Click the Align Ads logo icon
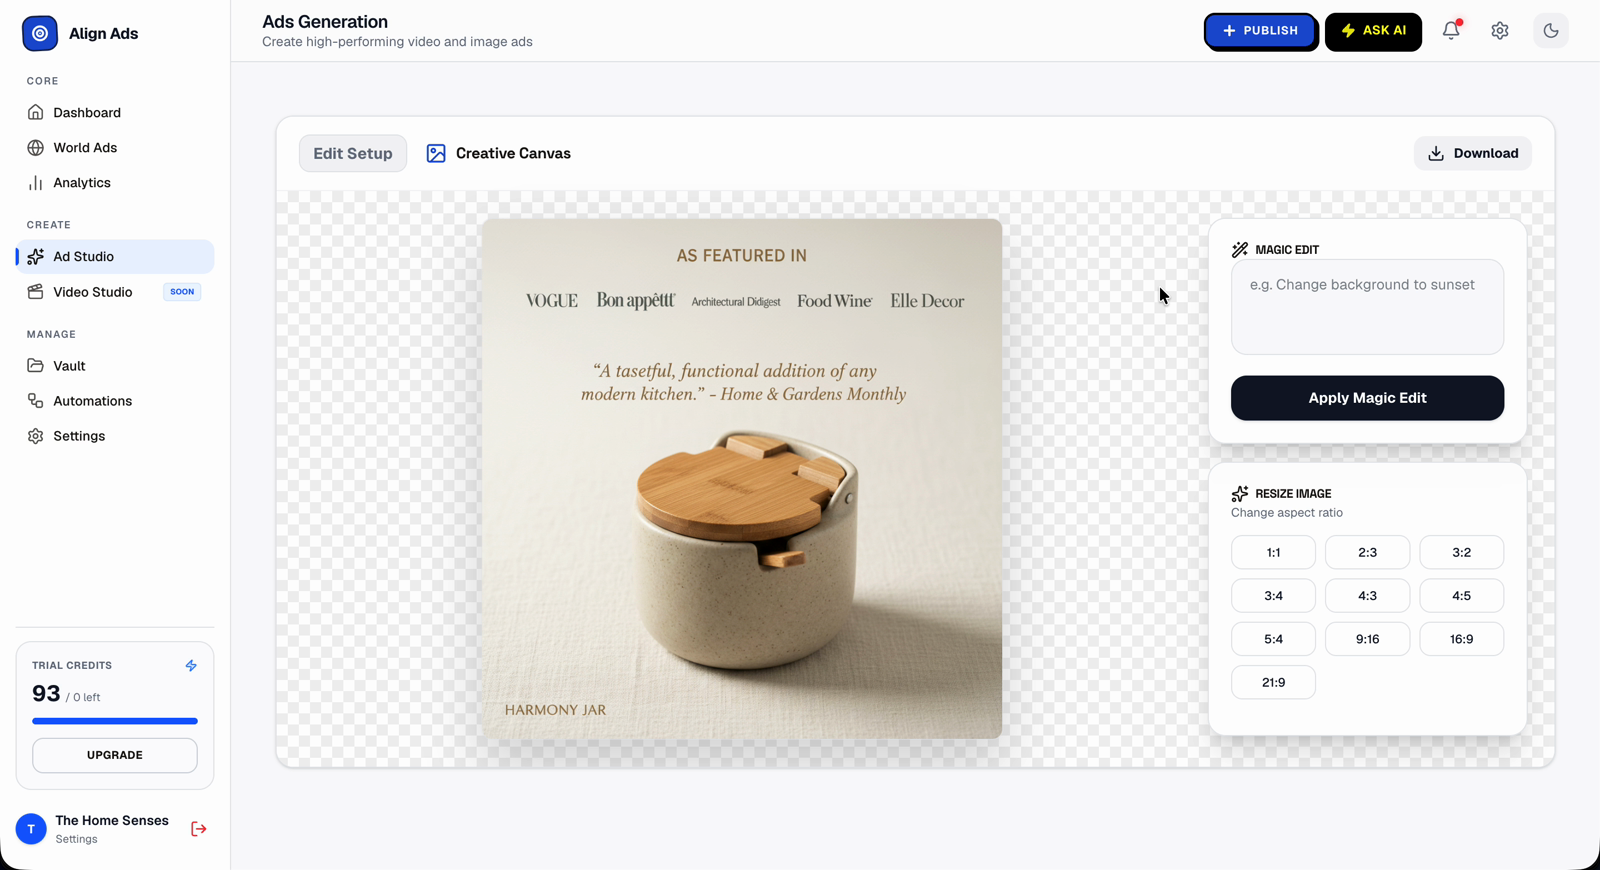This screenshot has width=1600, height=870. tap(40, 33)
